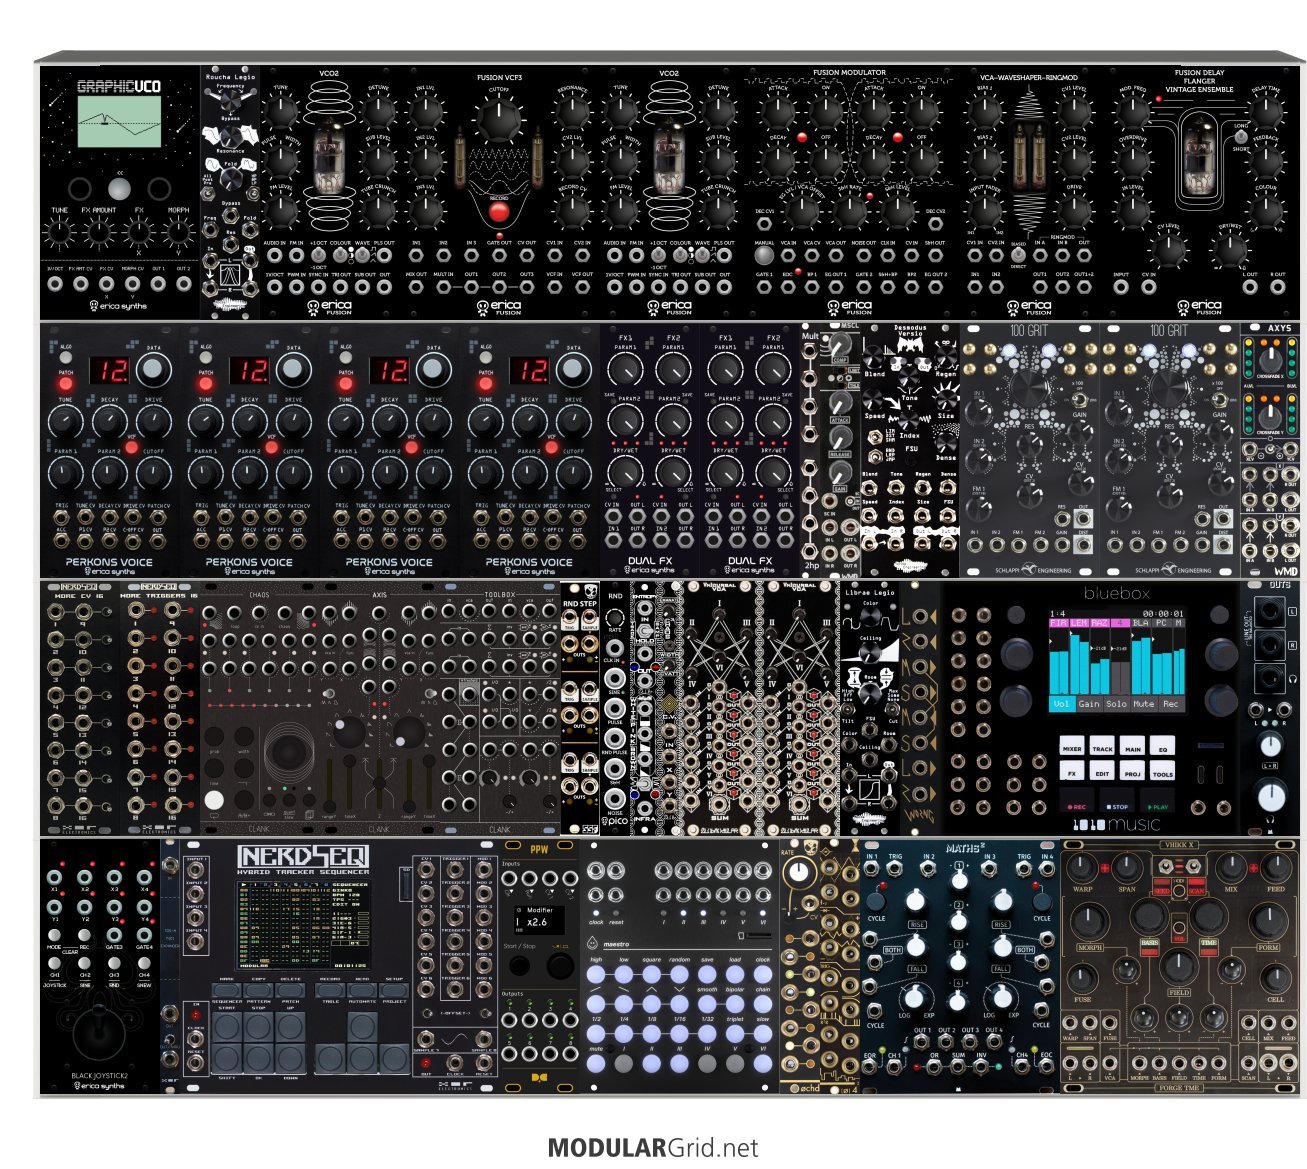The height and width of the screenshot is (1169, 1307).
Task: Switch to the Vol tab on bluebox screen
Action: (1062, 704)
